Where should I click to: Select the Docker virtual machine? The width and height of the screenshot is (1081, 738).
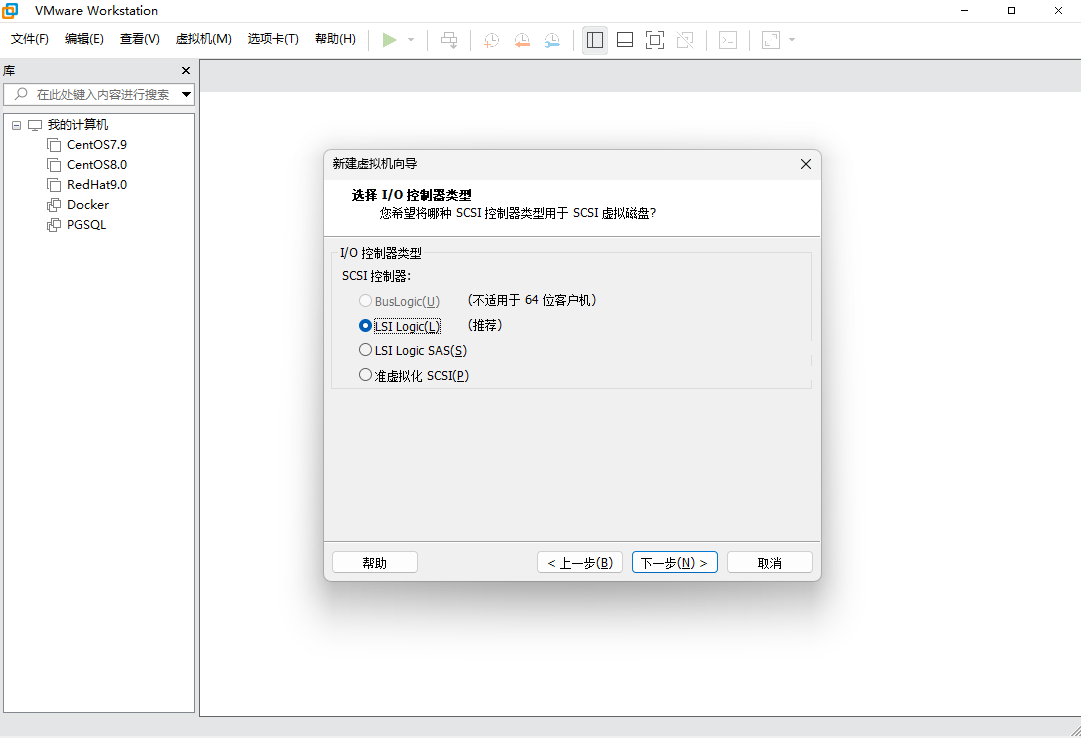88,205
